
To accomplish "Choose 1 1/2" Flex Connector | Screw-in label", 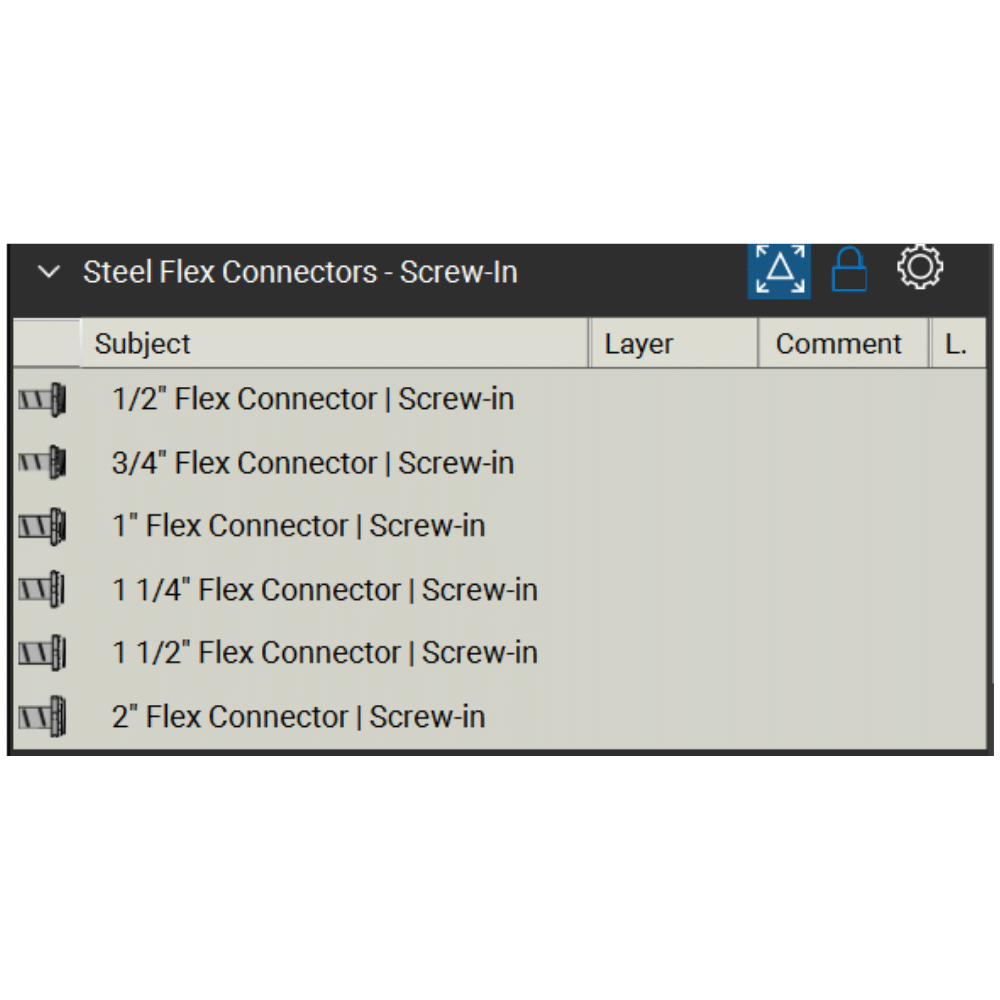I will point(325,653).
